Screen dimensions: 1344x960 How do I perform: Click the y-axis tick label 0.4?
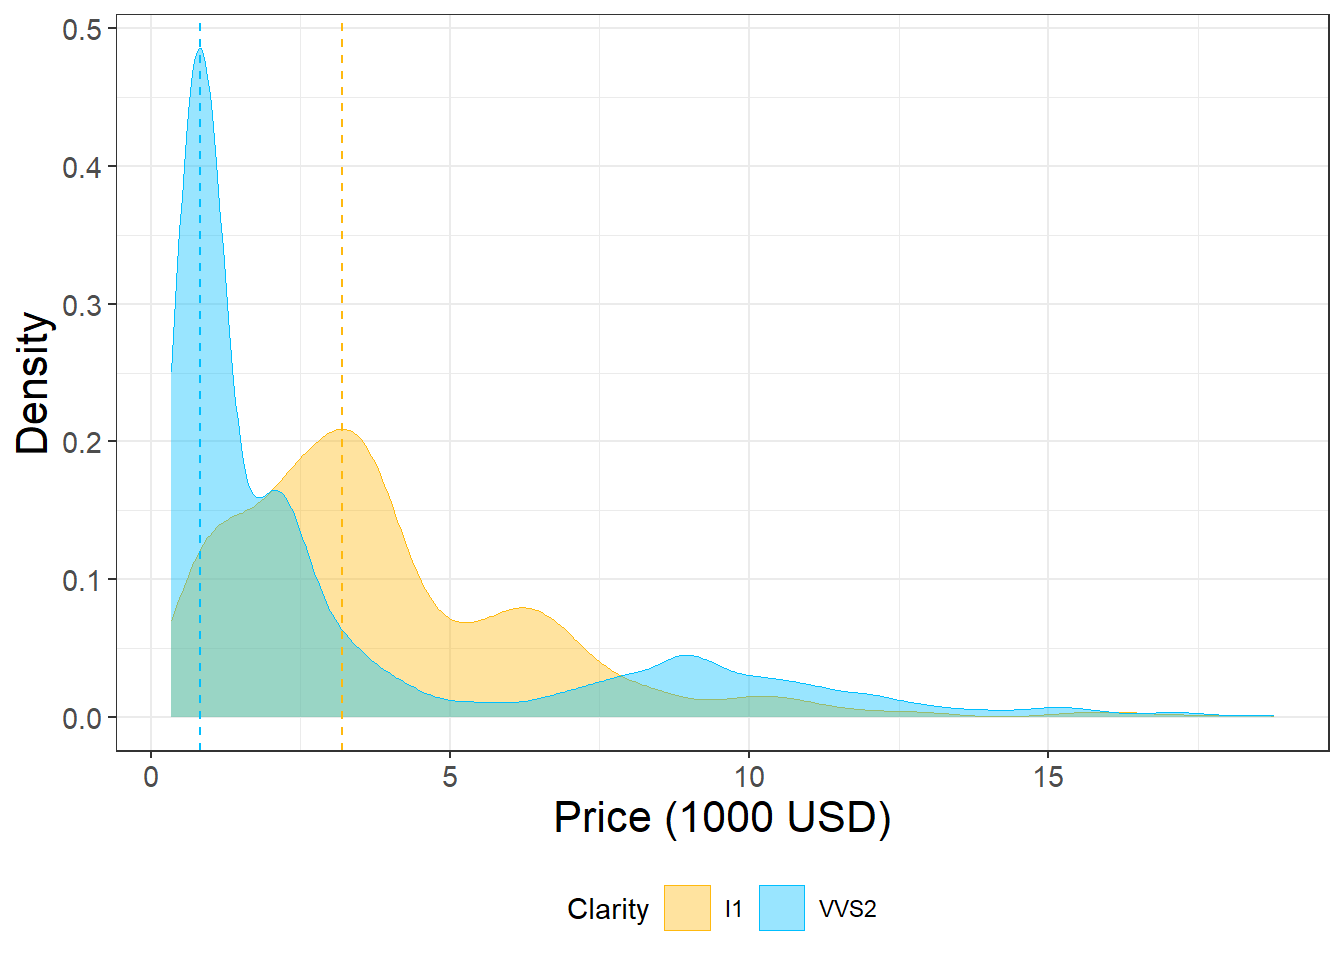(x=82, y=167)
